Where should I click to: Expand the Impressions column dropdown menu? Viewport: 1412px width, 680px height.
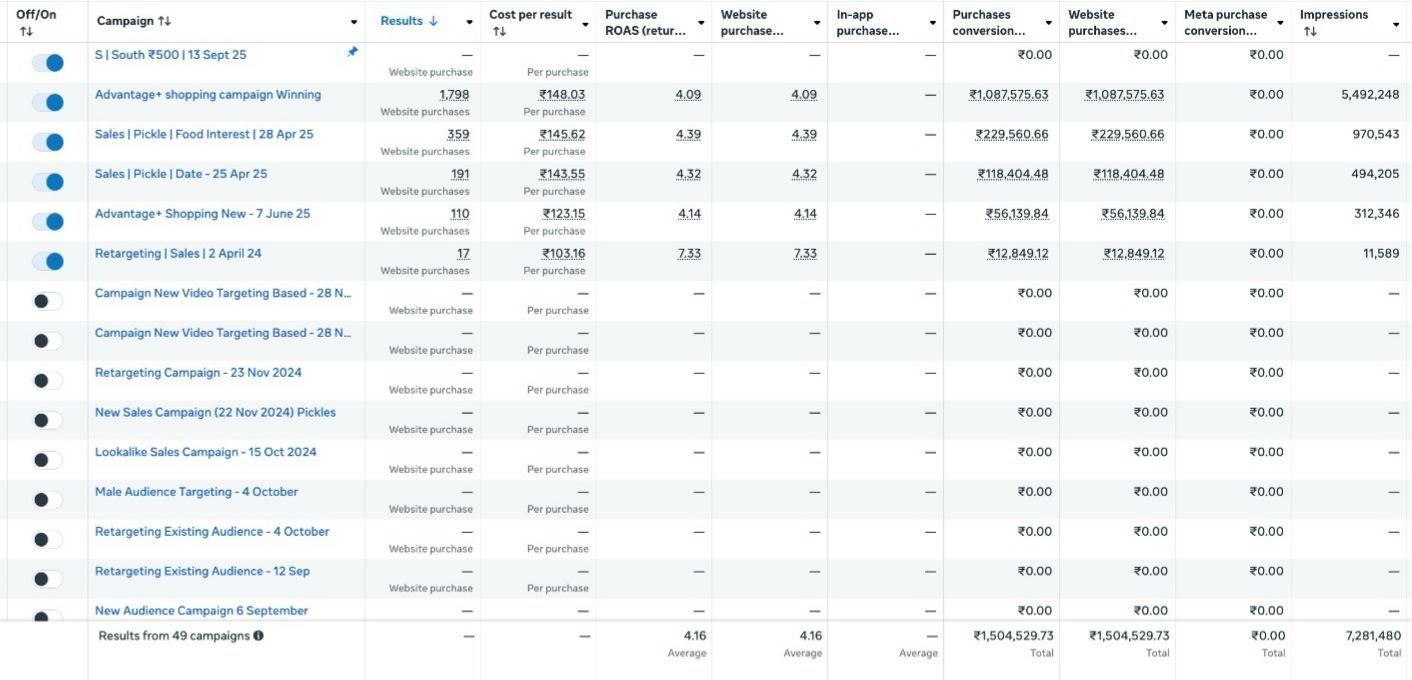click(x=1396, y=23)
